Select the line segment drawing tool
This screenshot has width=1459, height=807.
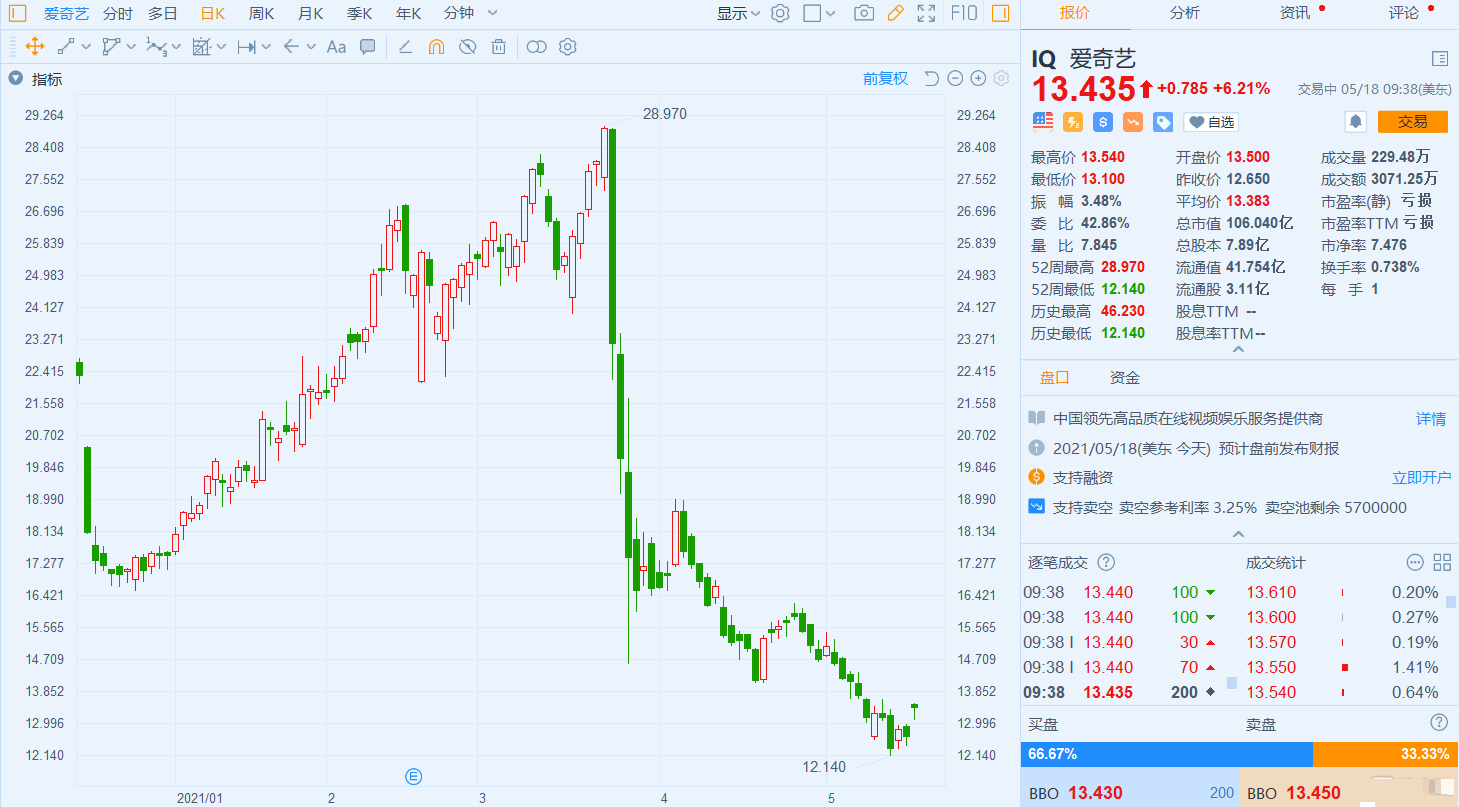tap(66, 46)
